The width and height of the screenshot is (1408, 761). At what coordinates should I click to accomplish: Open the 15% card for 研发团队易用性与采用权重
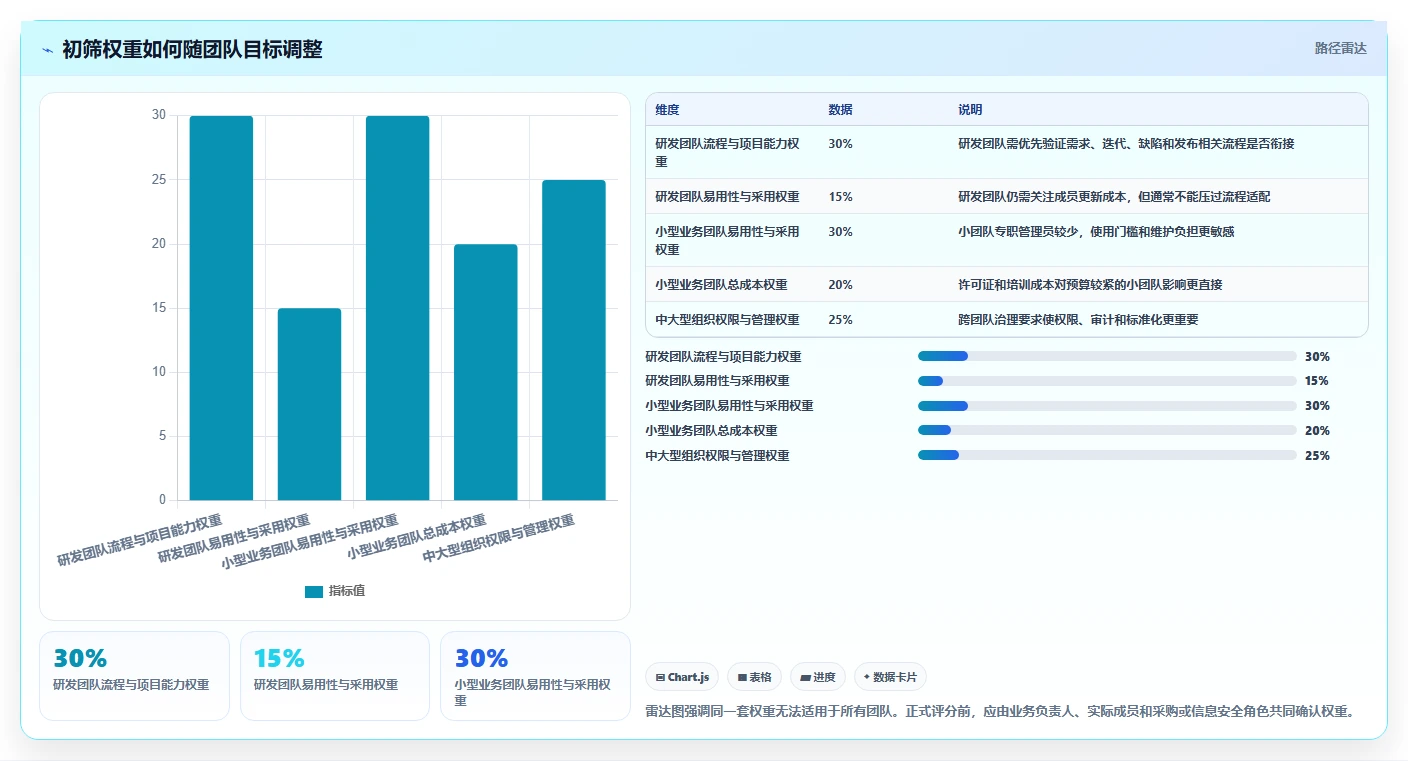[x=335, y=676]
